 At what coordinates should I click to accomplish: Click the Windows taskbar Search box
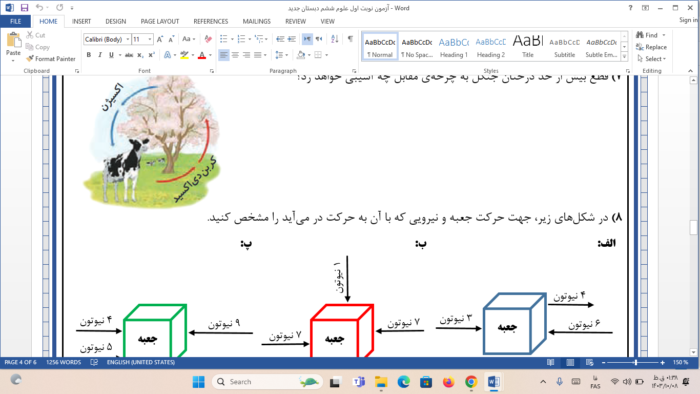[267, 382]
